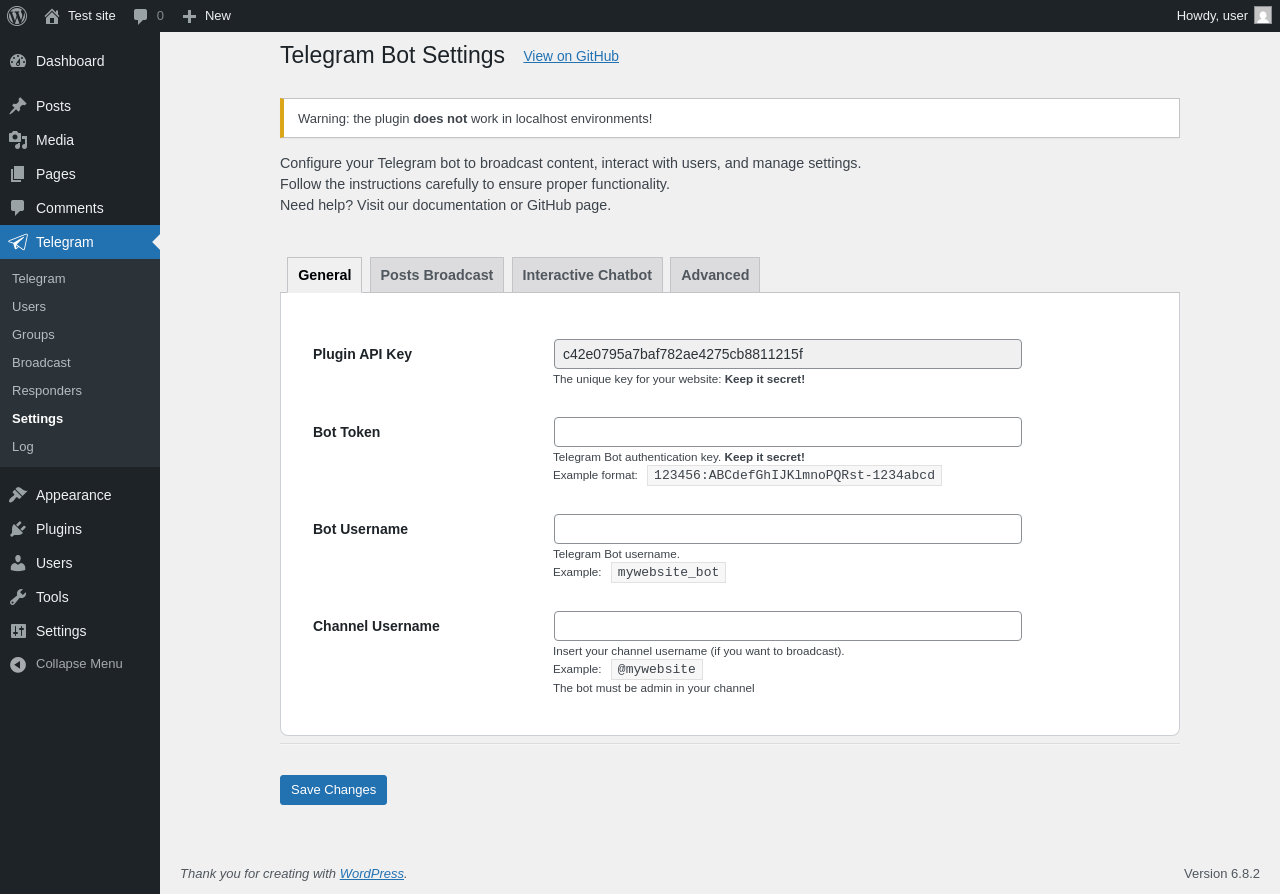
Task: Open Tools menu label
Action: tap(52, 597)
